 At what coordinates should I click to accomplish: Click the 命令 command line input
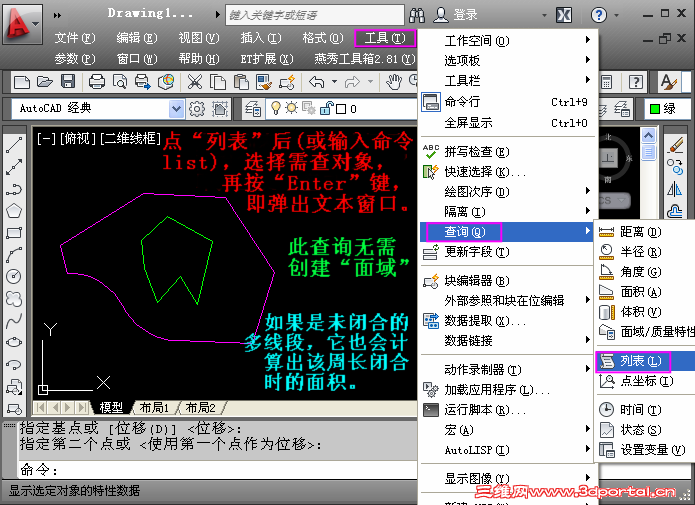(x=217, y=470)
